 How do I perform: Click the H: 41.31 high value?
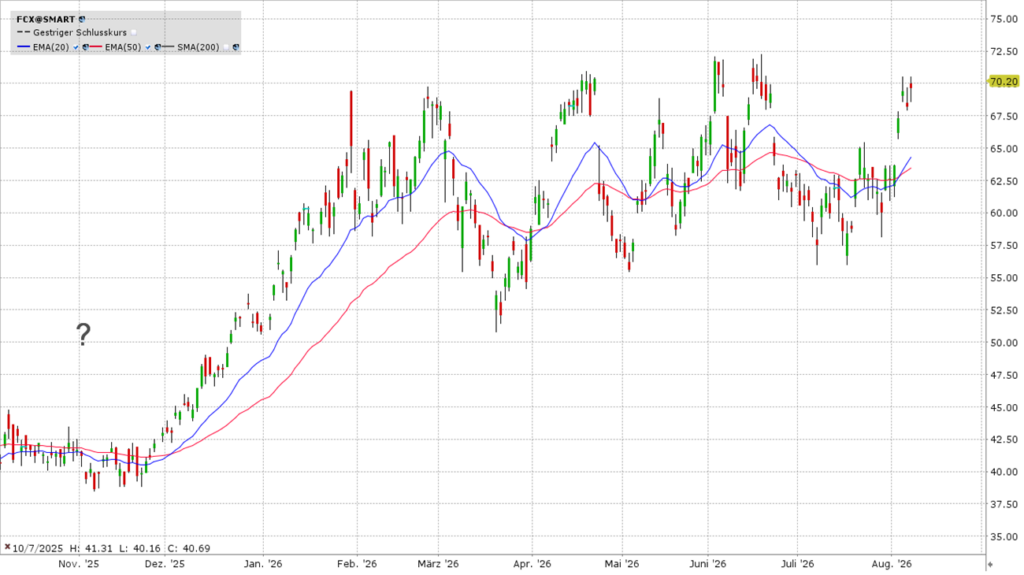(x=91, y=548)
